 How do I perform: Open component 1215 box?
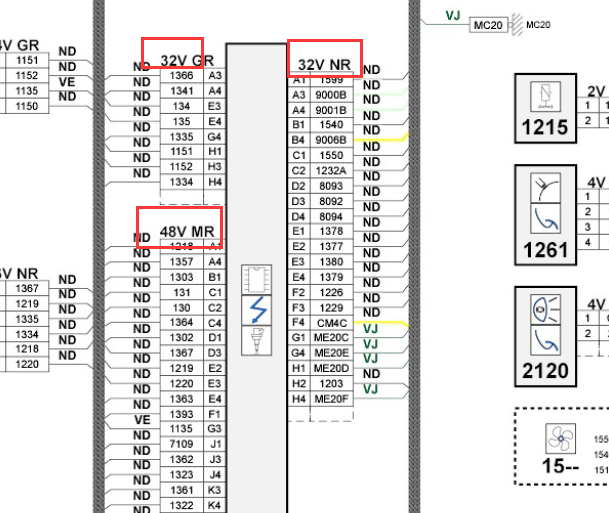tap(545, 108)
